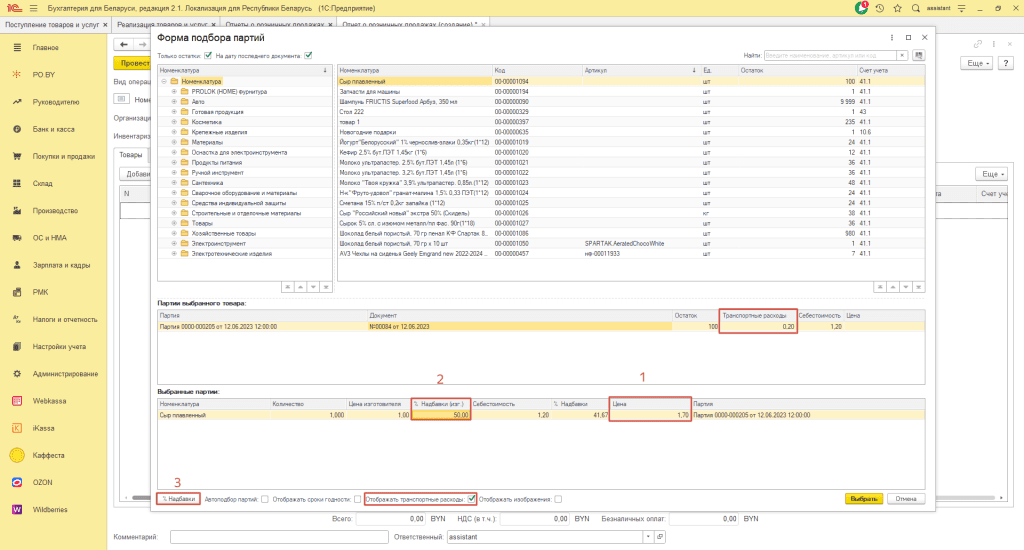Select Шоколад белый пористый SPARTAK row
Image resolution: width=1024 pixels, height=550 pixels.
(631, 244)
